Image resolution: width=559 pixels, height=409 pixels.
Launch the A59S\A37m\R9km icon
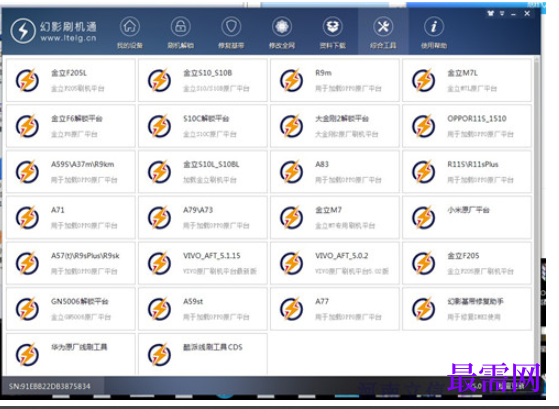point(27,172)
